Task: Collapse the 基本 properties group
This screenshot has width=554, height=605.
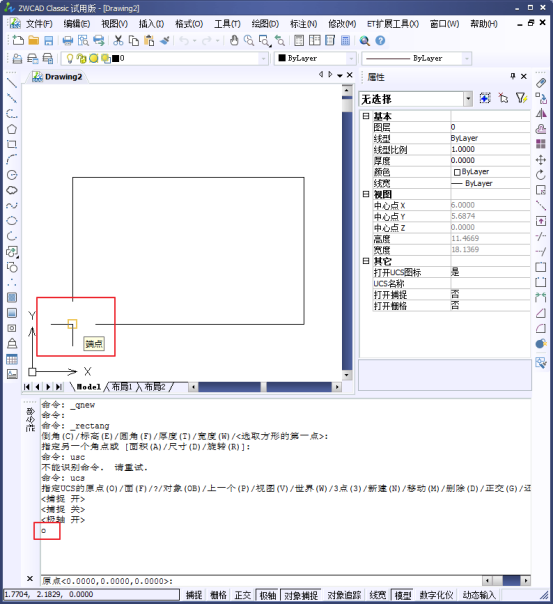Action: coord(366,116)
